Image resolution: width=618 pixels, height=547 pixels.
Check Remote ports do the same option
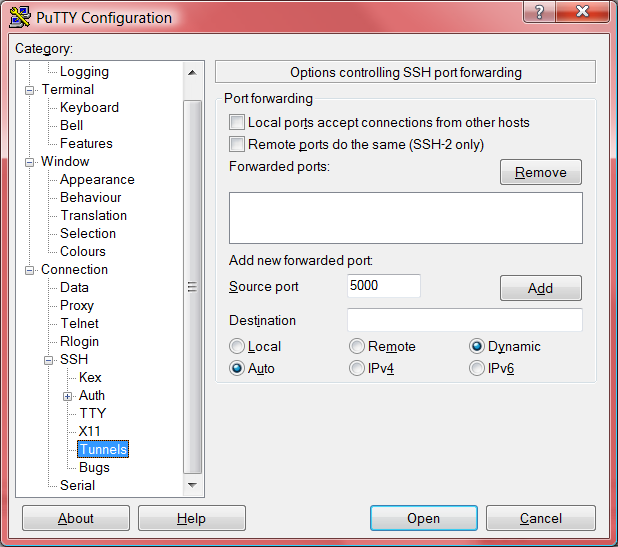click(x=237, y=144)
